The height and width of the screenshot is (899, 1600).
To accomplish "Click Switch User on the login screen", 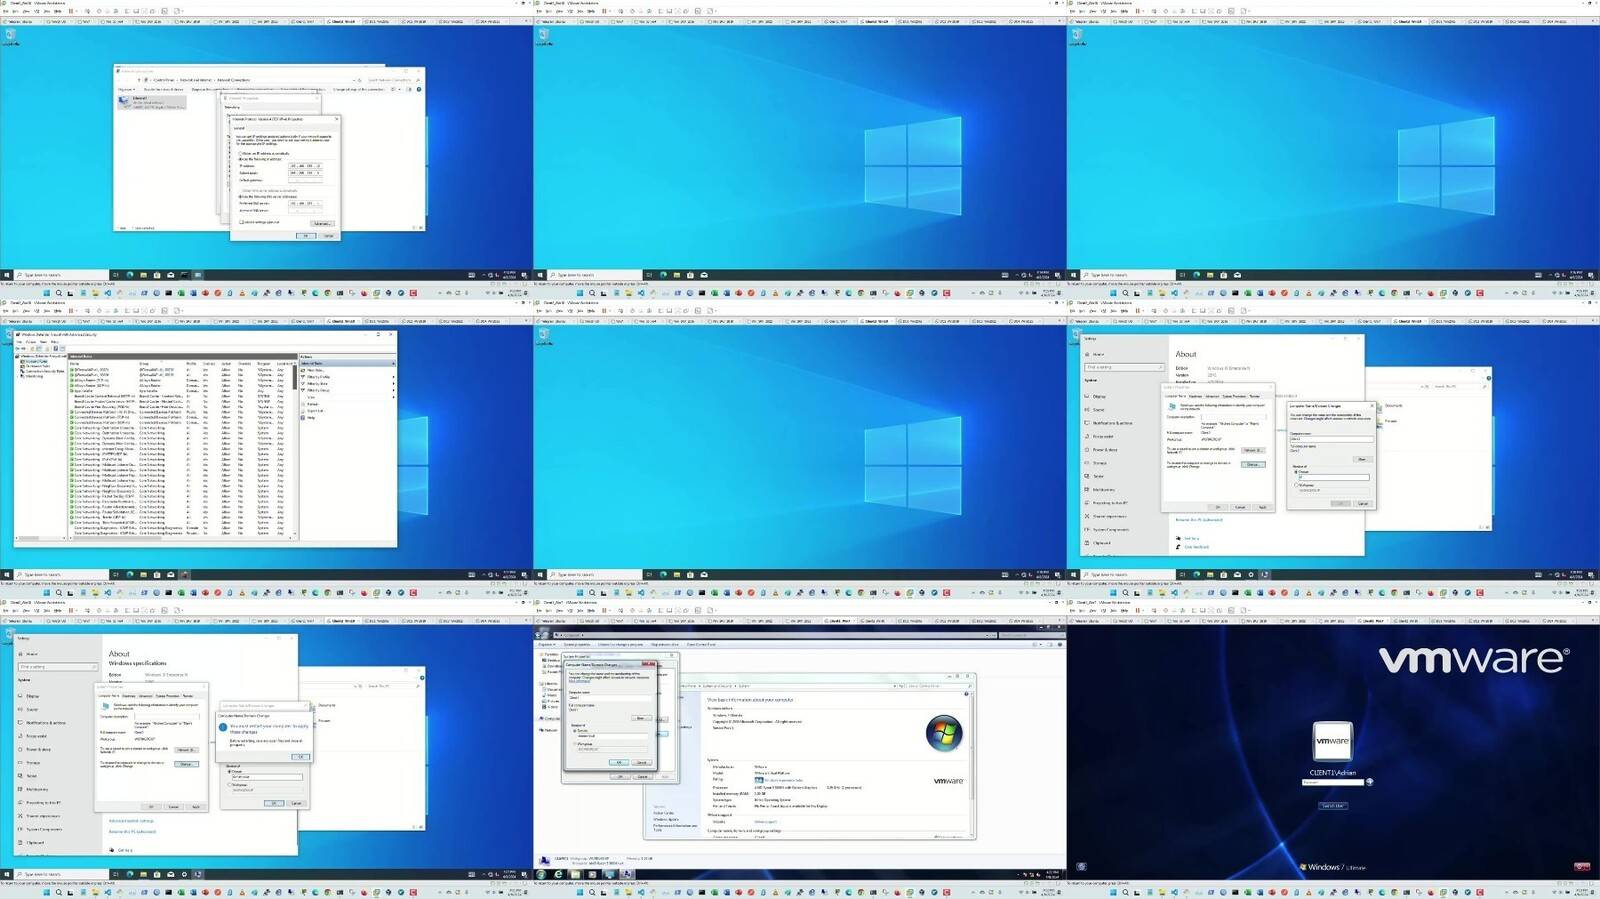I will [1332, 805].
